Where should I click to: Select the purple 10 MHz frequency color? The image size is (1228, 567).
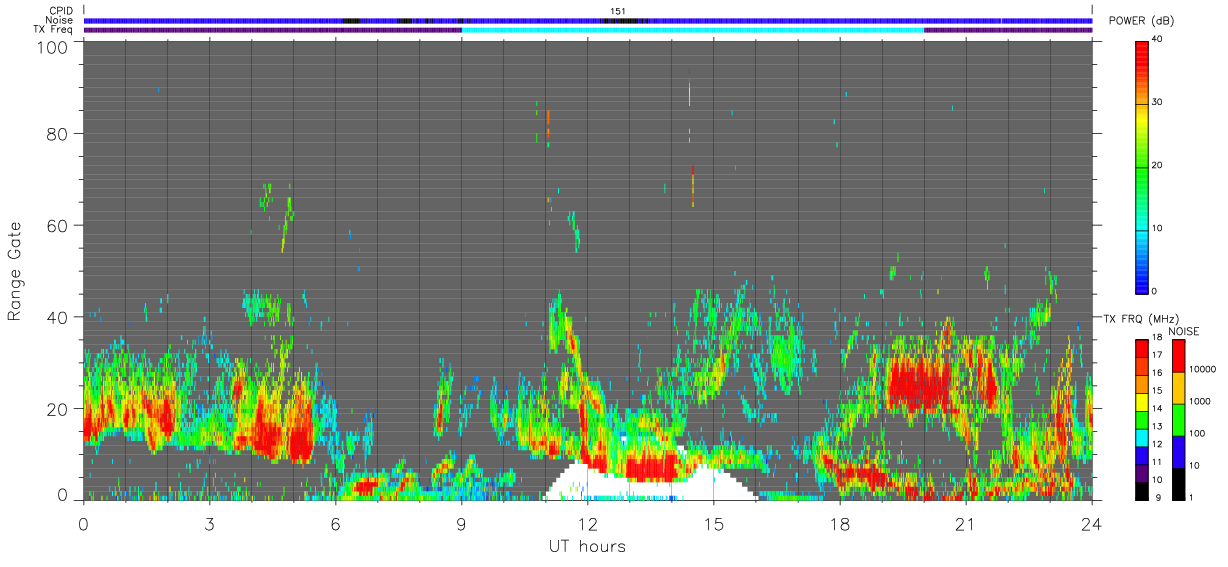click(1142, 475)
